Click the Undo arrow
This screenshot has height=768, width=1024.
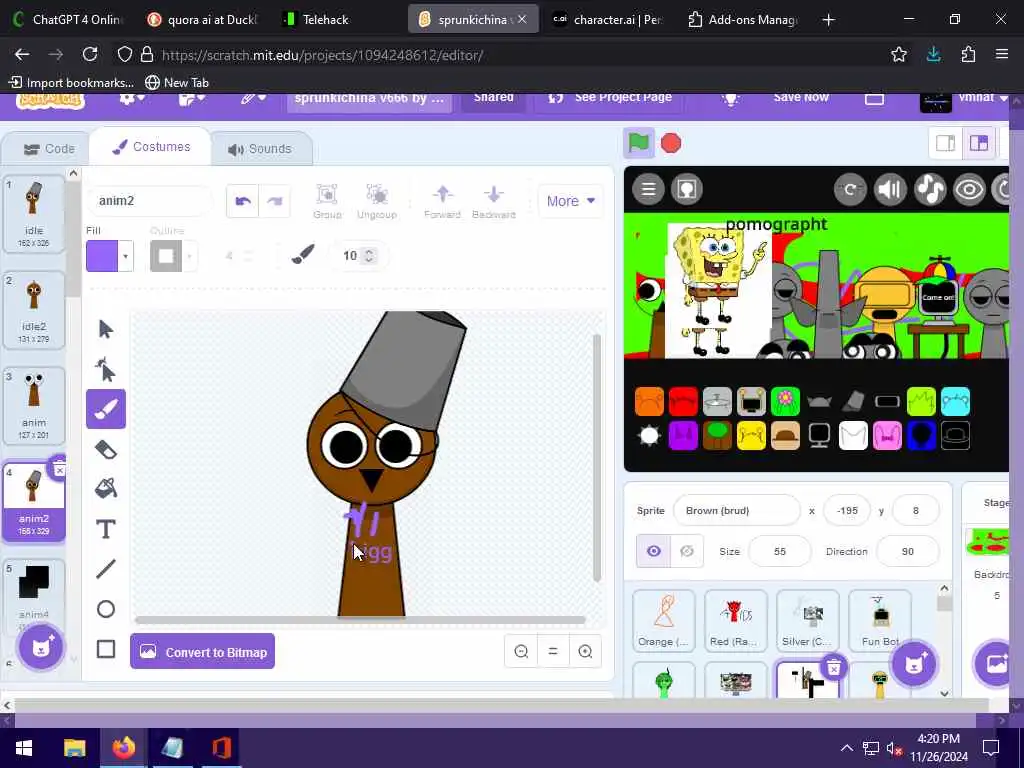243,201
